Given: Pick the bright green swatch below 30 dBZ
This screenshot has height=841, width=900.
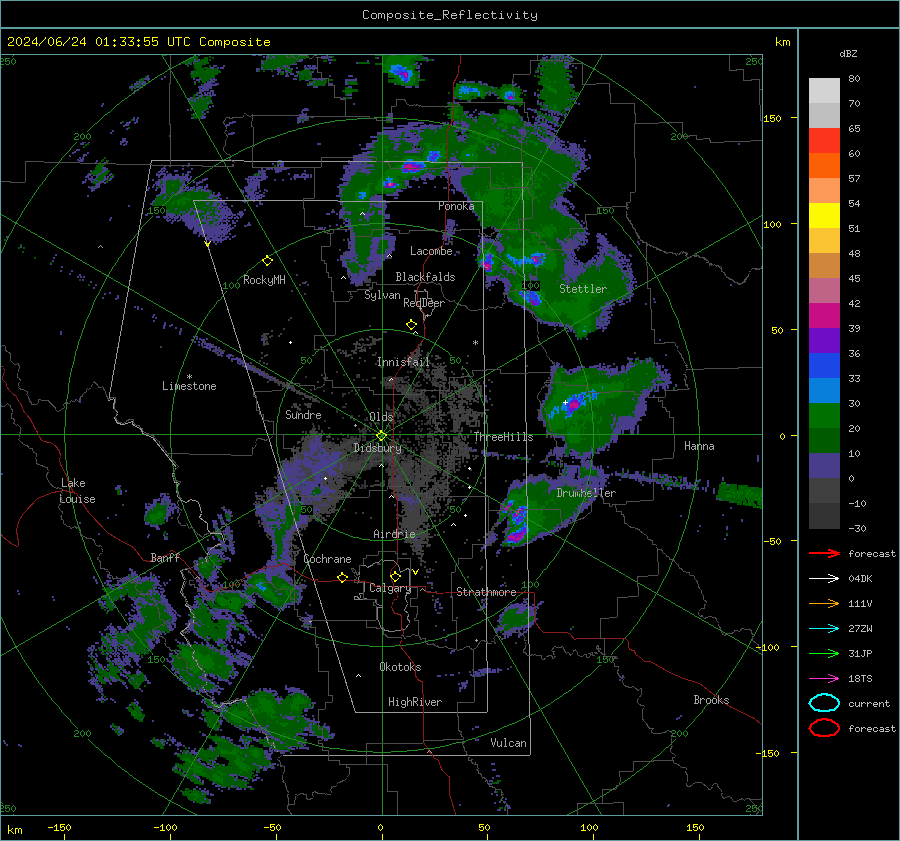Looking at the screenshot, I should 824,416.
